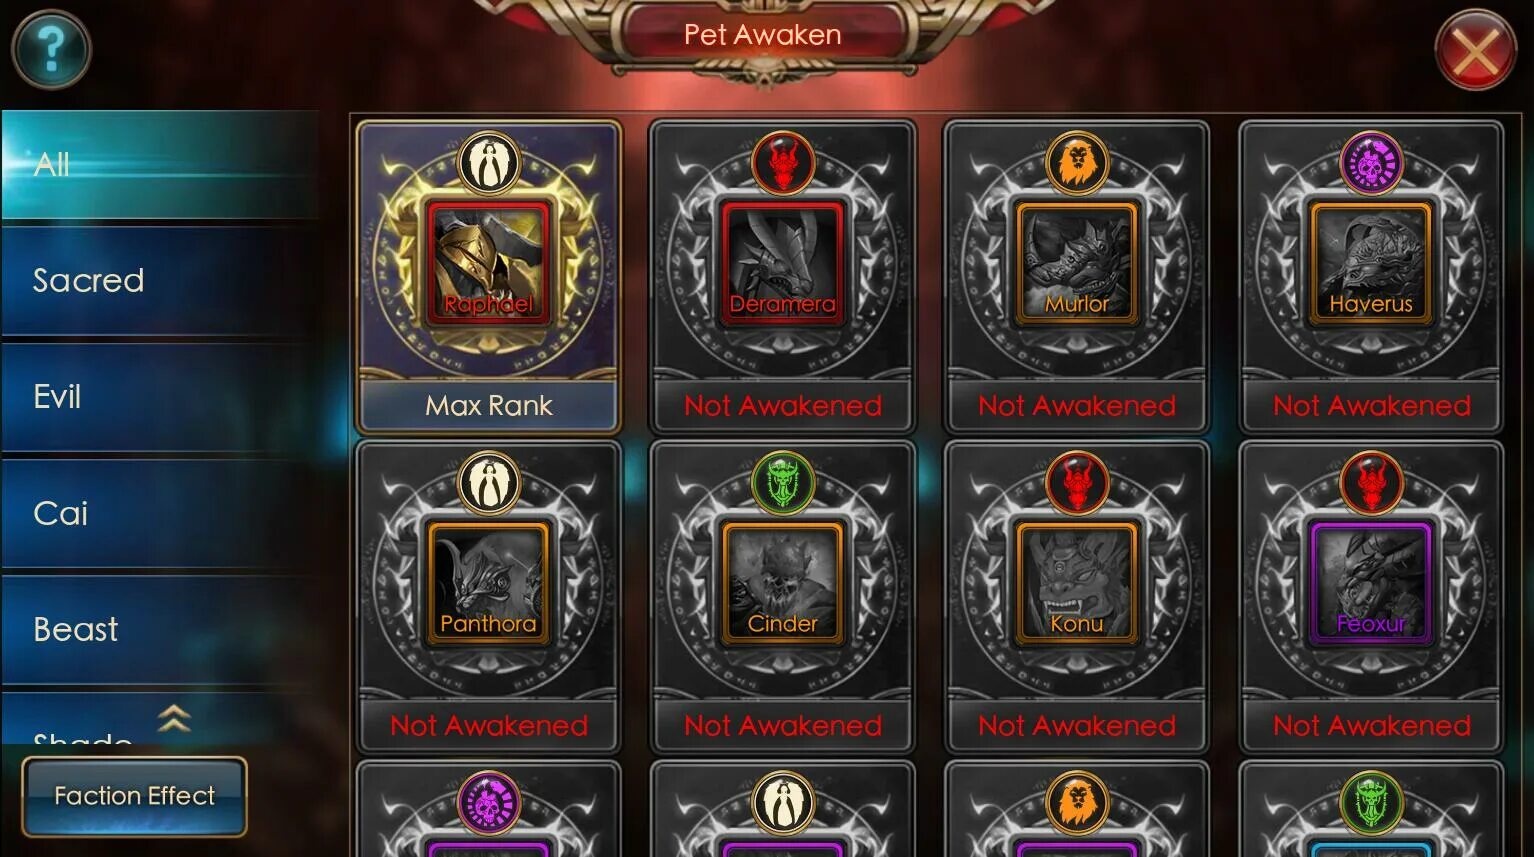Screen dimensions: 1534x857
Task: Click Not Awakened under Deramera
Action: point(783,405)
